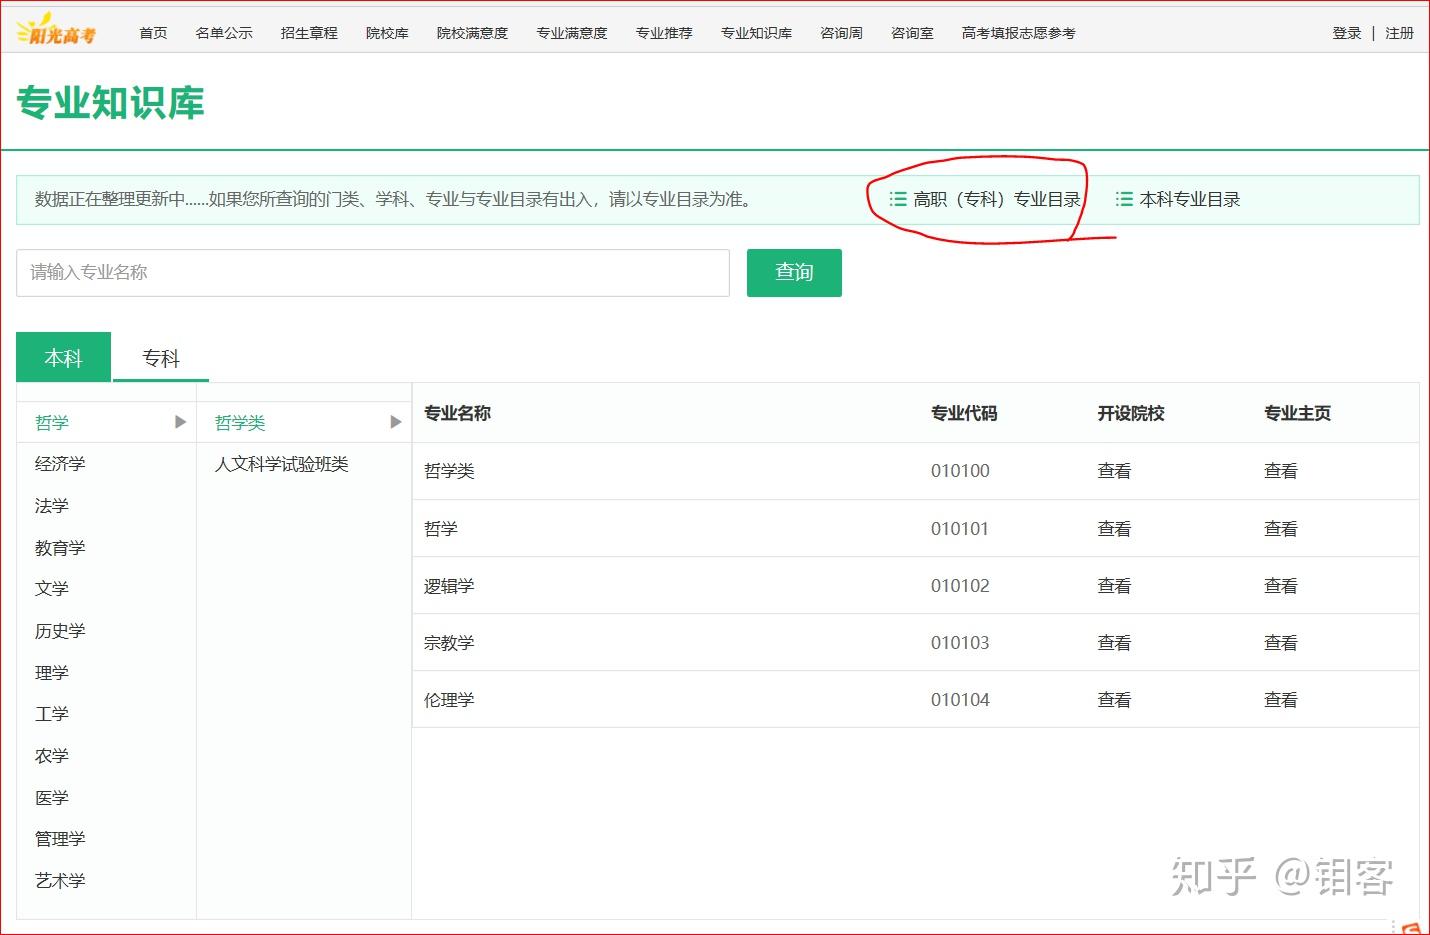Click the 阳光高考 sun logo
This screenshot has width=1430, height=935.
pyautogui.click(x=56, y=31)
